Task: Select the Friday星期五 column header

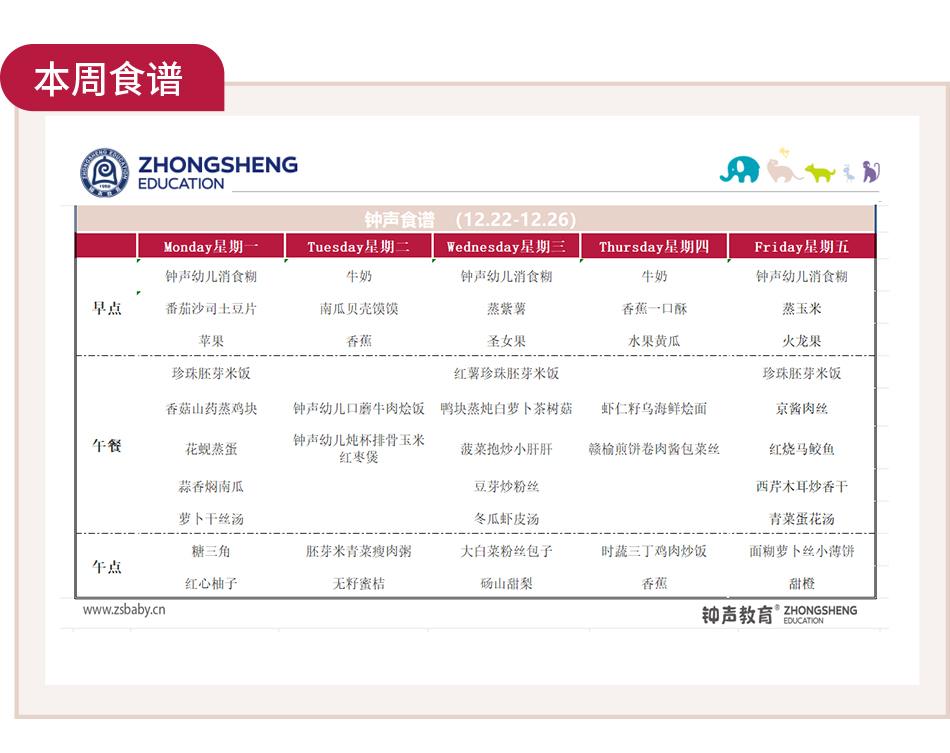Action: pos(801,247)
